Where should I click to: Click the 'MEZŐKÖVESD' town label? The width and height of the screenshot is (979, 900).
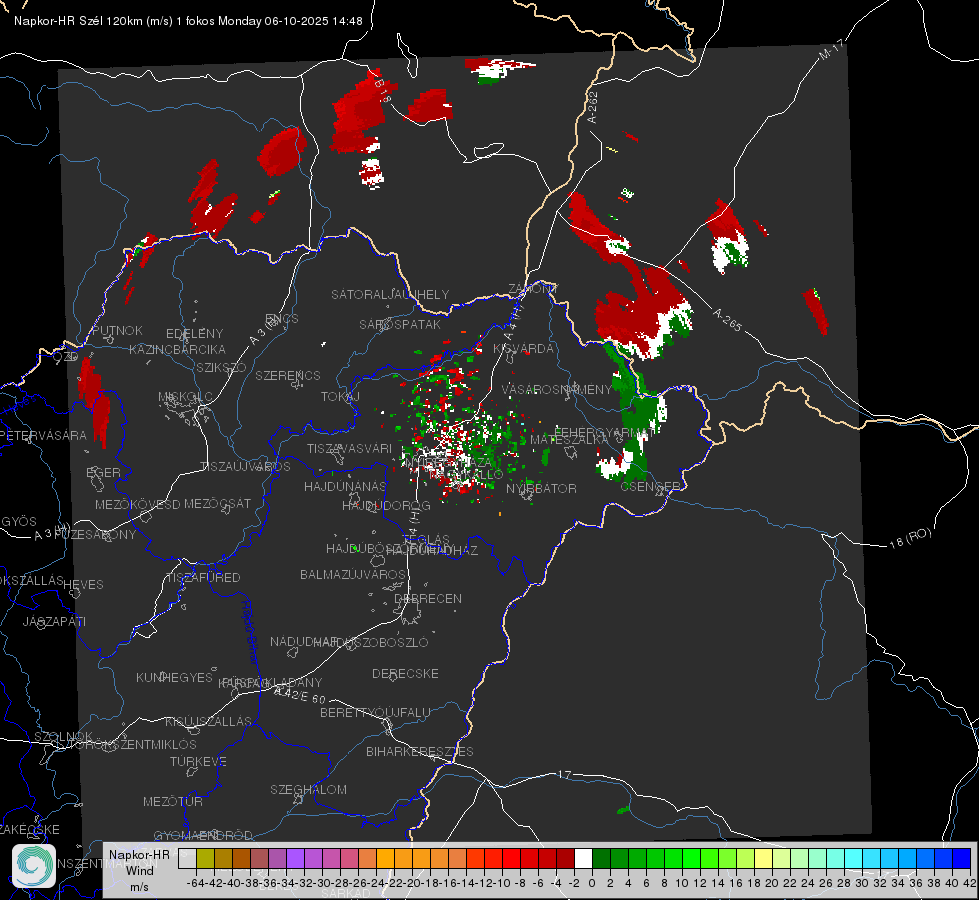(x=137, y=504)
